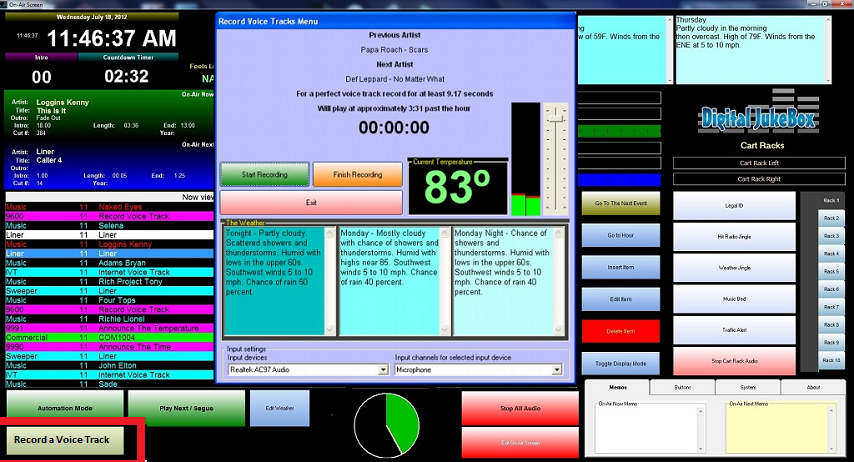This screenshot has height=462, width=854.
Task: Click the green countdown pie chart
Action: coord(388,424)
